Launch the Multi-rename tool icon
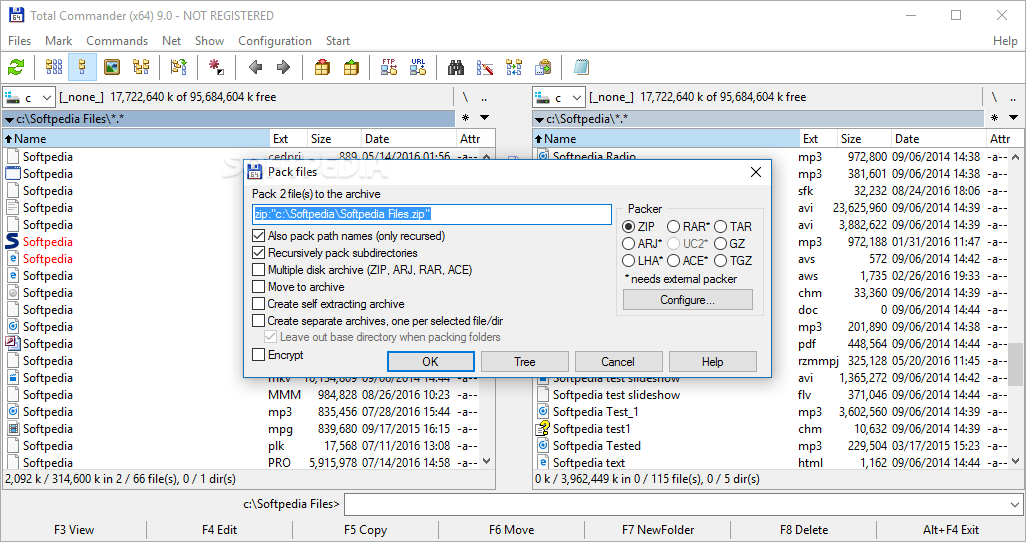 point(485,67)
